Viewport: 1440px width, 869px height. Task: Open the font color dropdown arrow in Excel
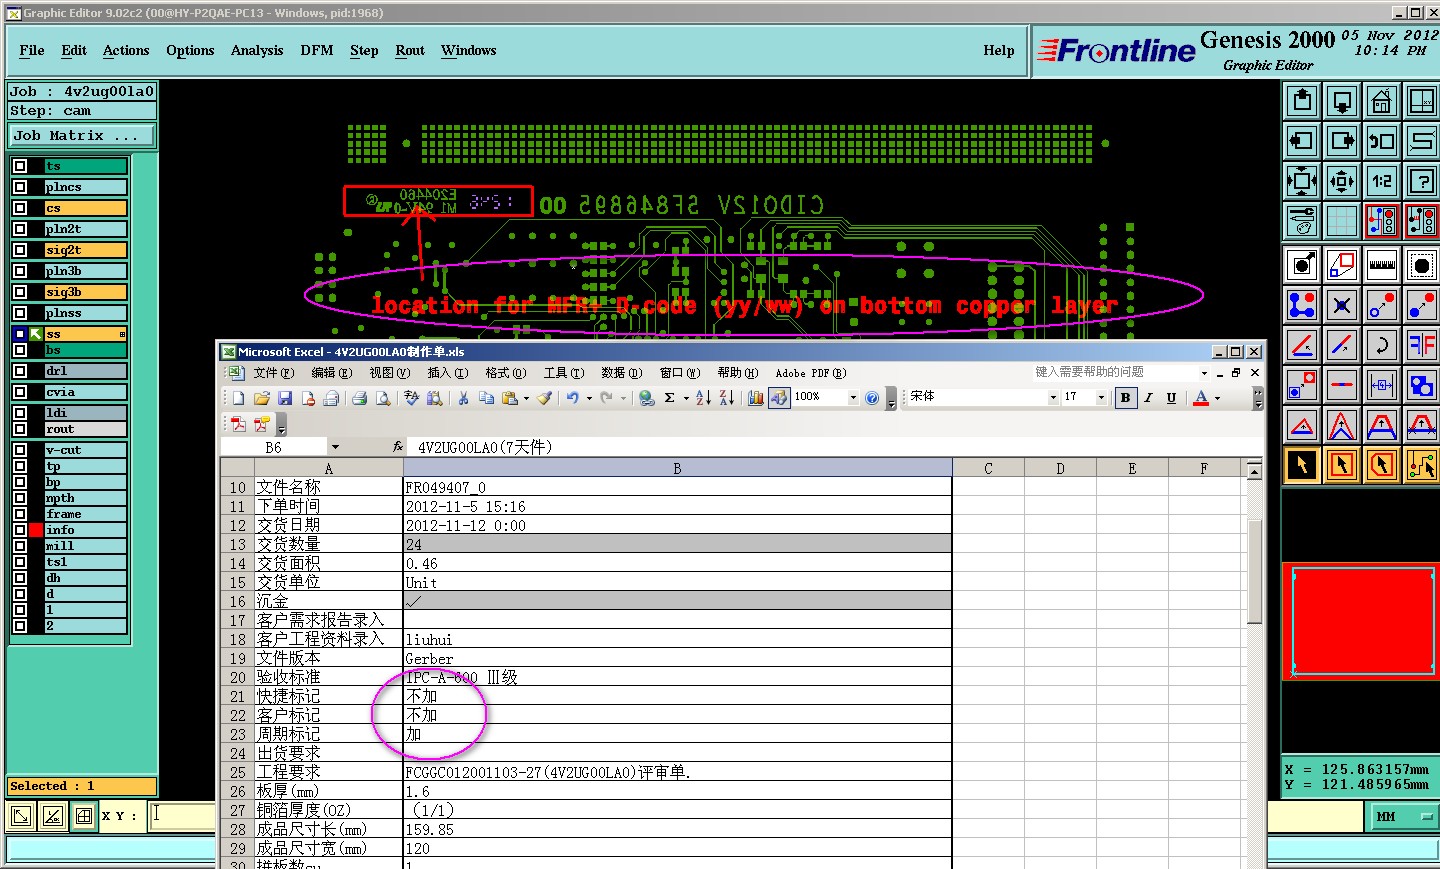pyautogui.click(x=1217, y=398)
